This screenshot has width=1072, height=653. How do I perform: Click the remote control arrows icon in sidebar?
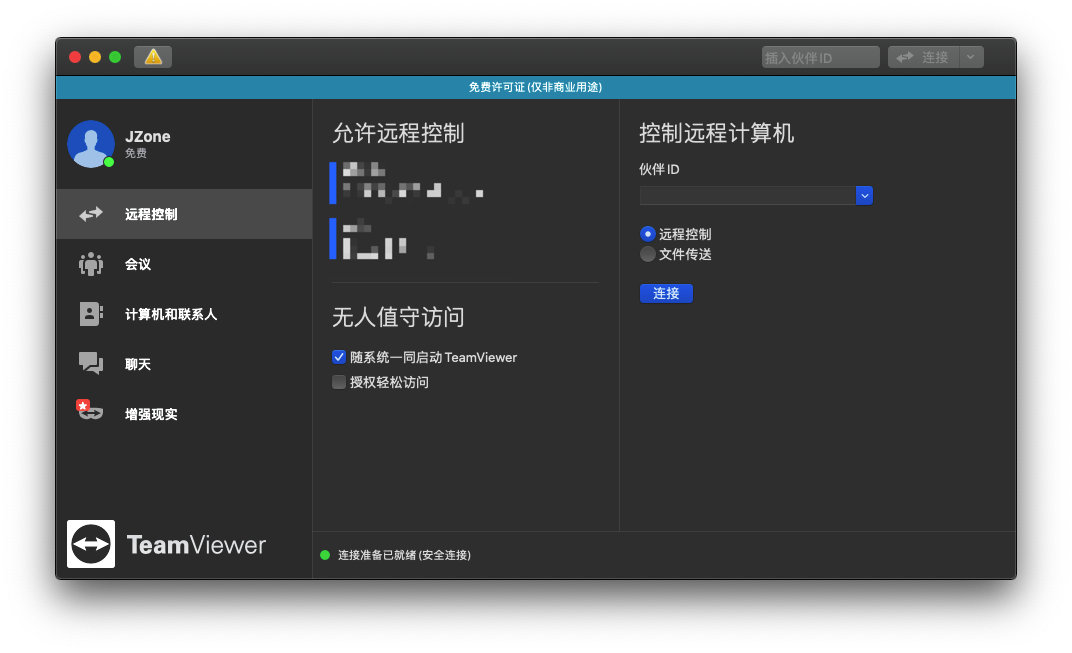click(x=90, y=214)
